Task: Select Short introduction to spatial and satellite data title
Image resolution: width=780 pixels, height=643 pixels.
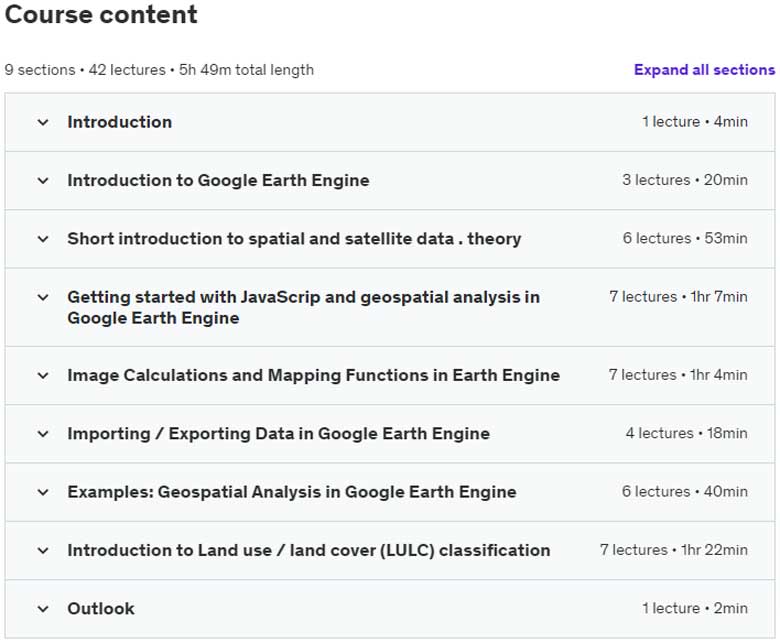Action: pos(294,239)
